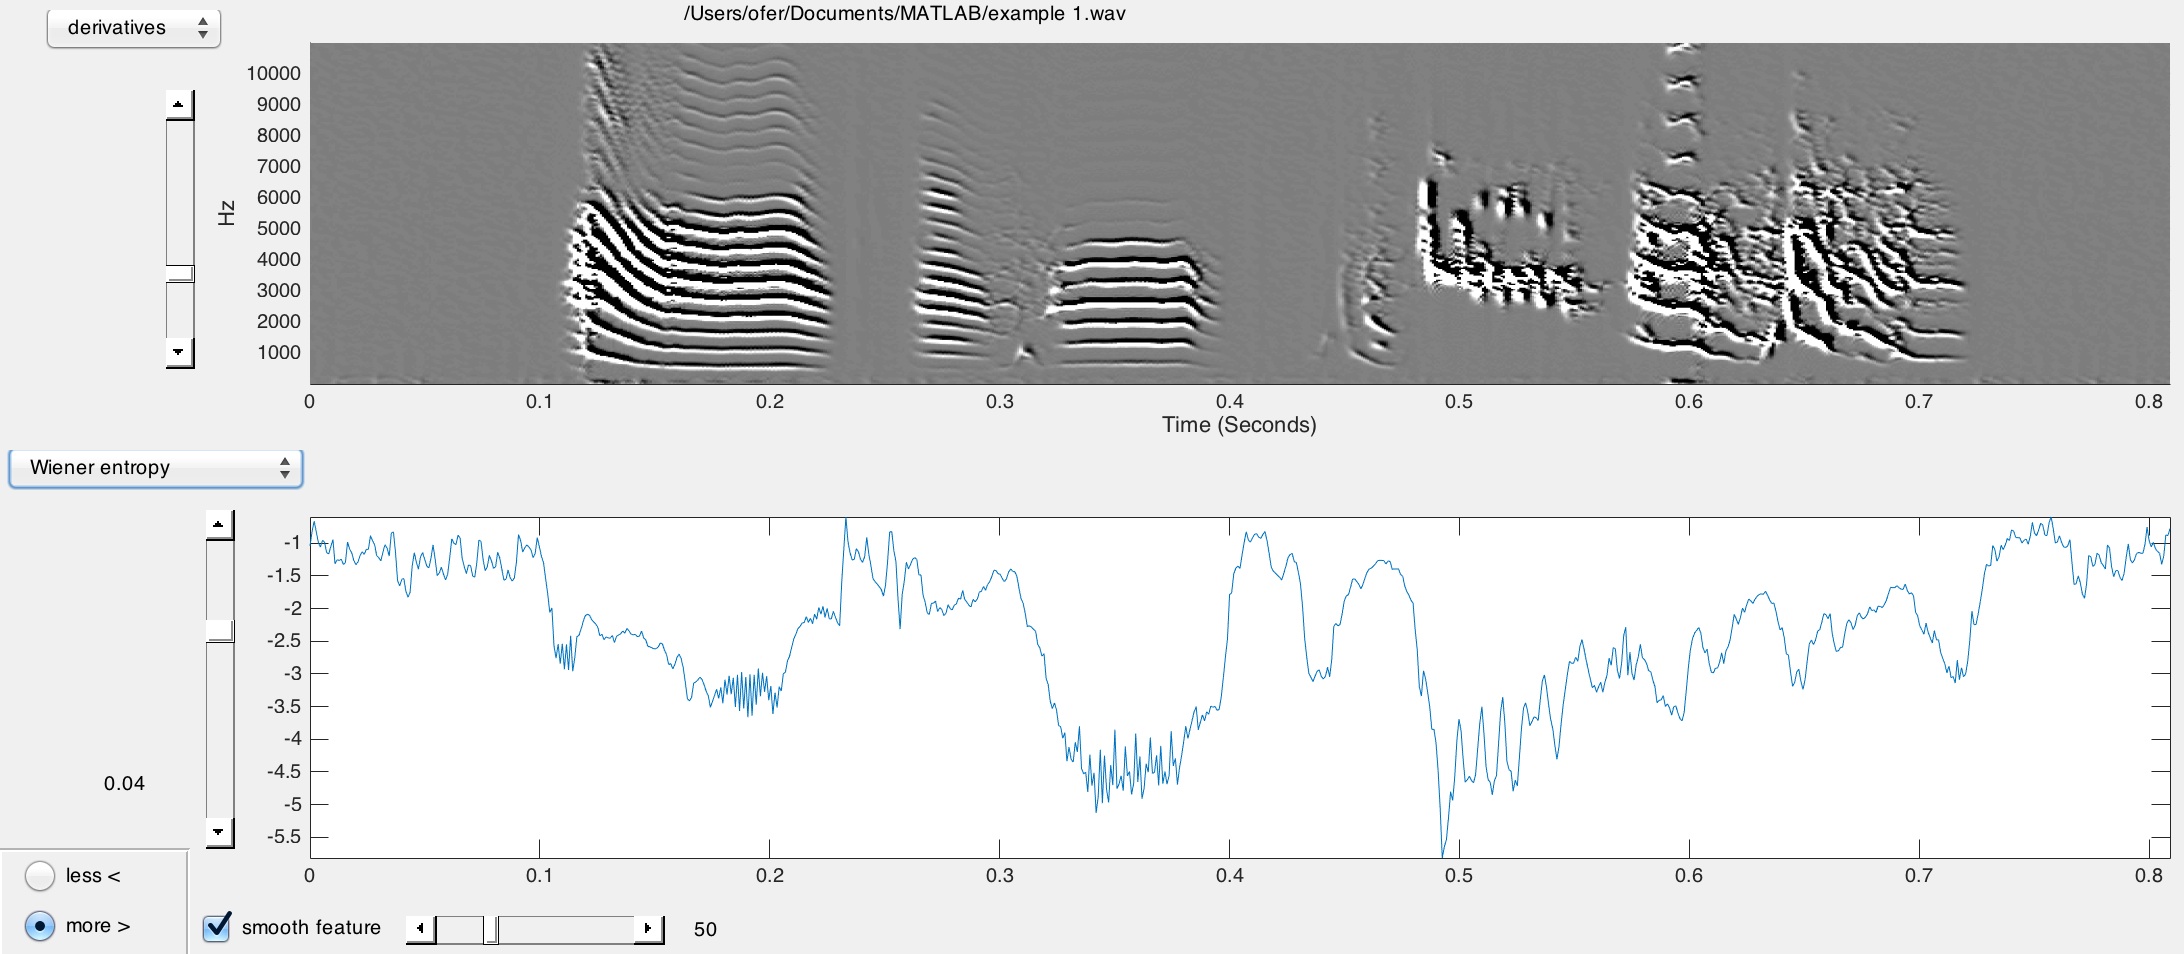Click the up arrow on the spectrogram slider
The image size is (2184, 954).
point(179,104)
